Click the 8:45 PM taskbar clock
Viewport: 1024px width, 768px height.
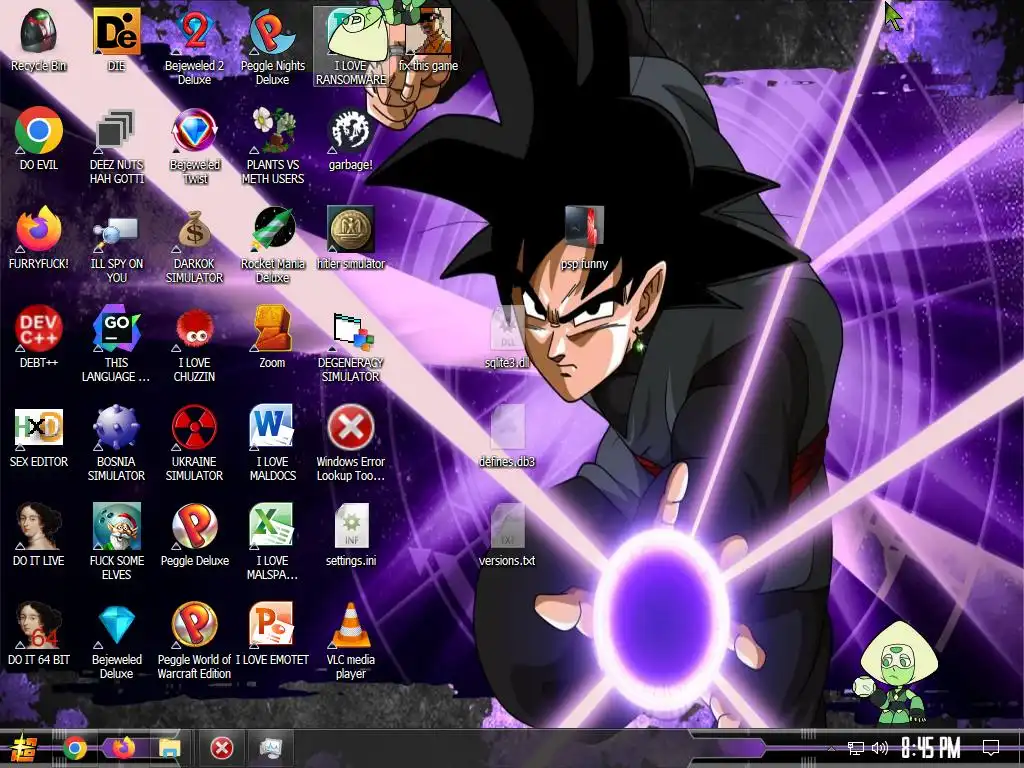(931, 748)
